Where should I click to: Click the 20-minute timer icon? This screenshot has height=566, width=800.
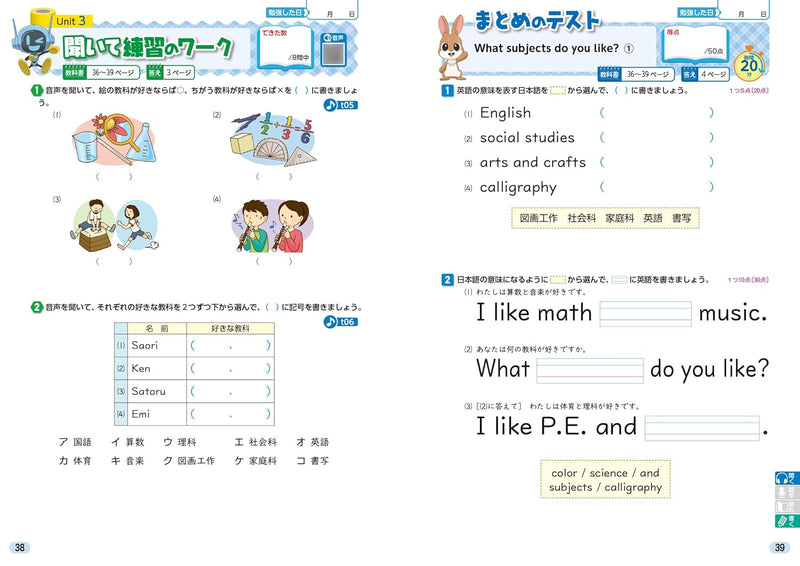[749, 65]
